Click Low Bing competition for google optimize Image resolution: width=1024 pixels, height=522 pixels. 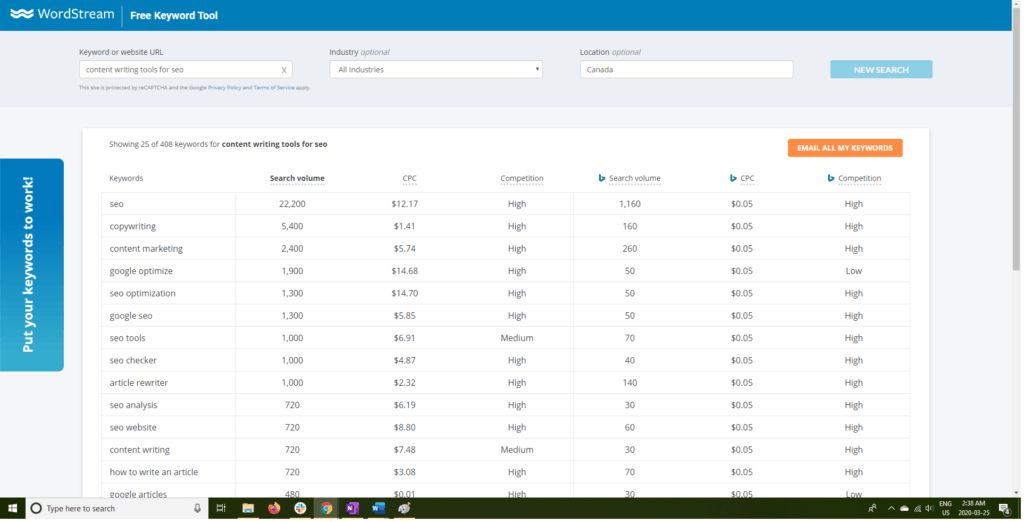[856, 271]
